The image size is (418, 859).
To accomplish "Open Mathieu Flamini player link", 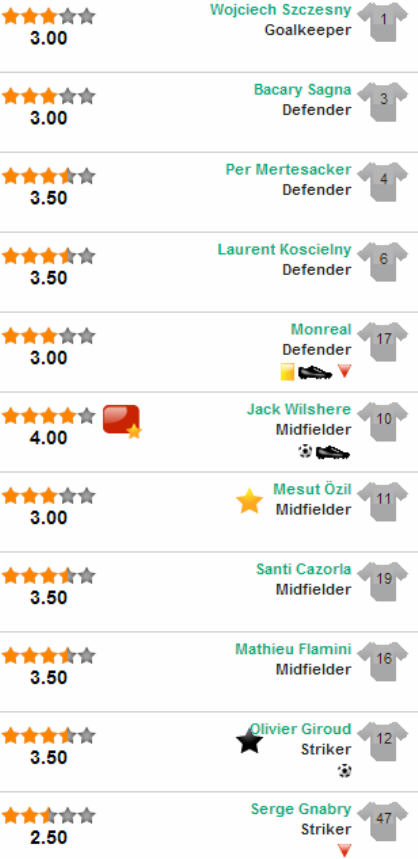I will (293, 649).
